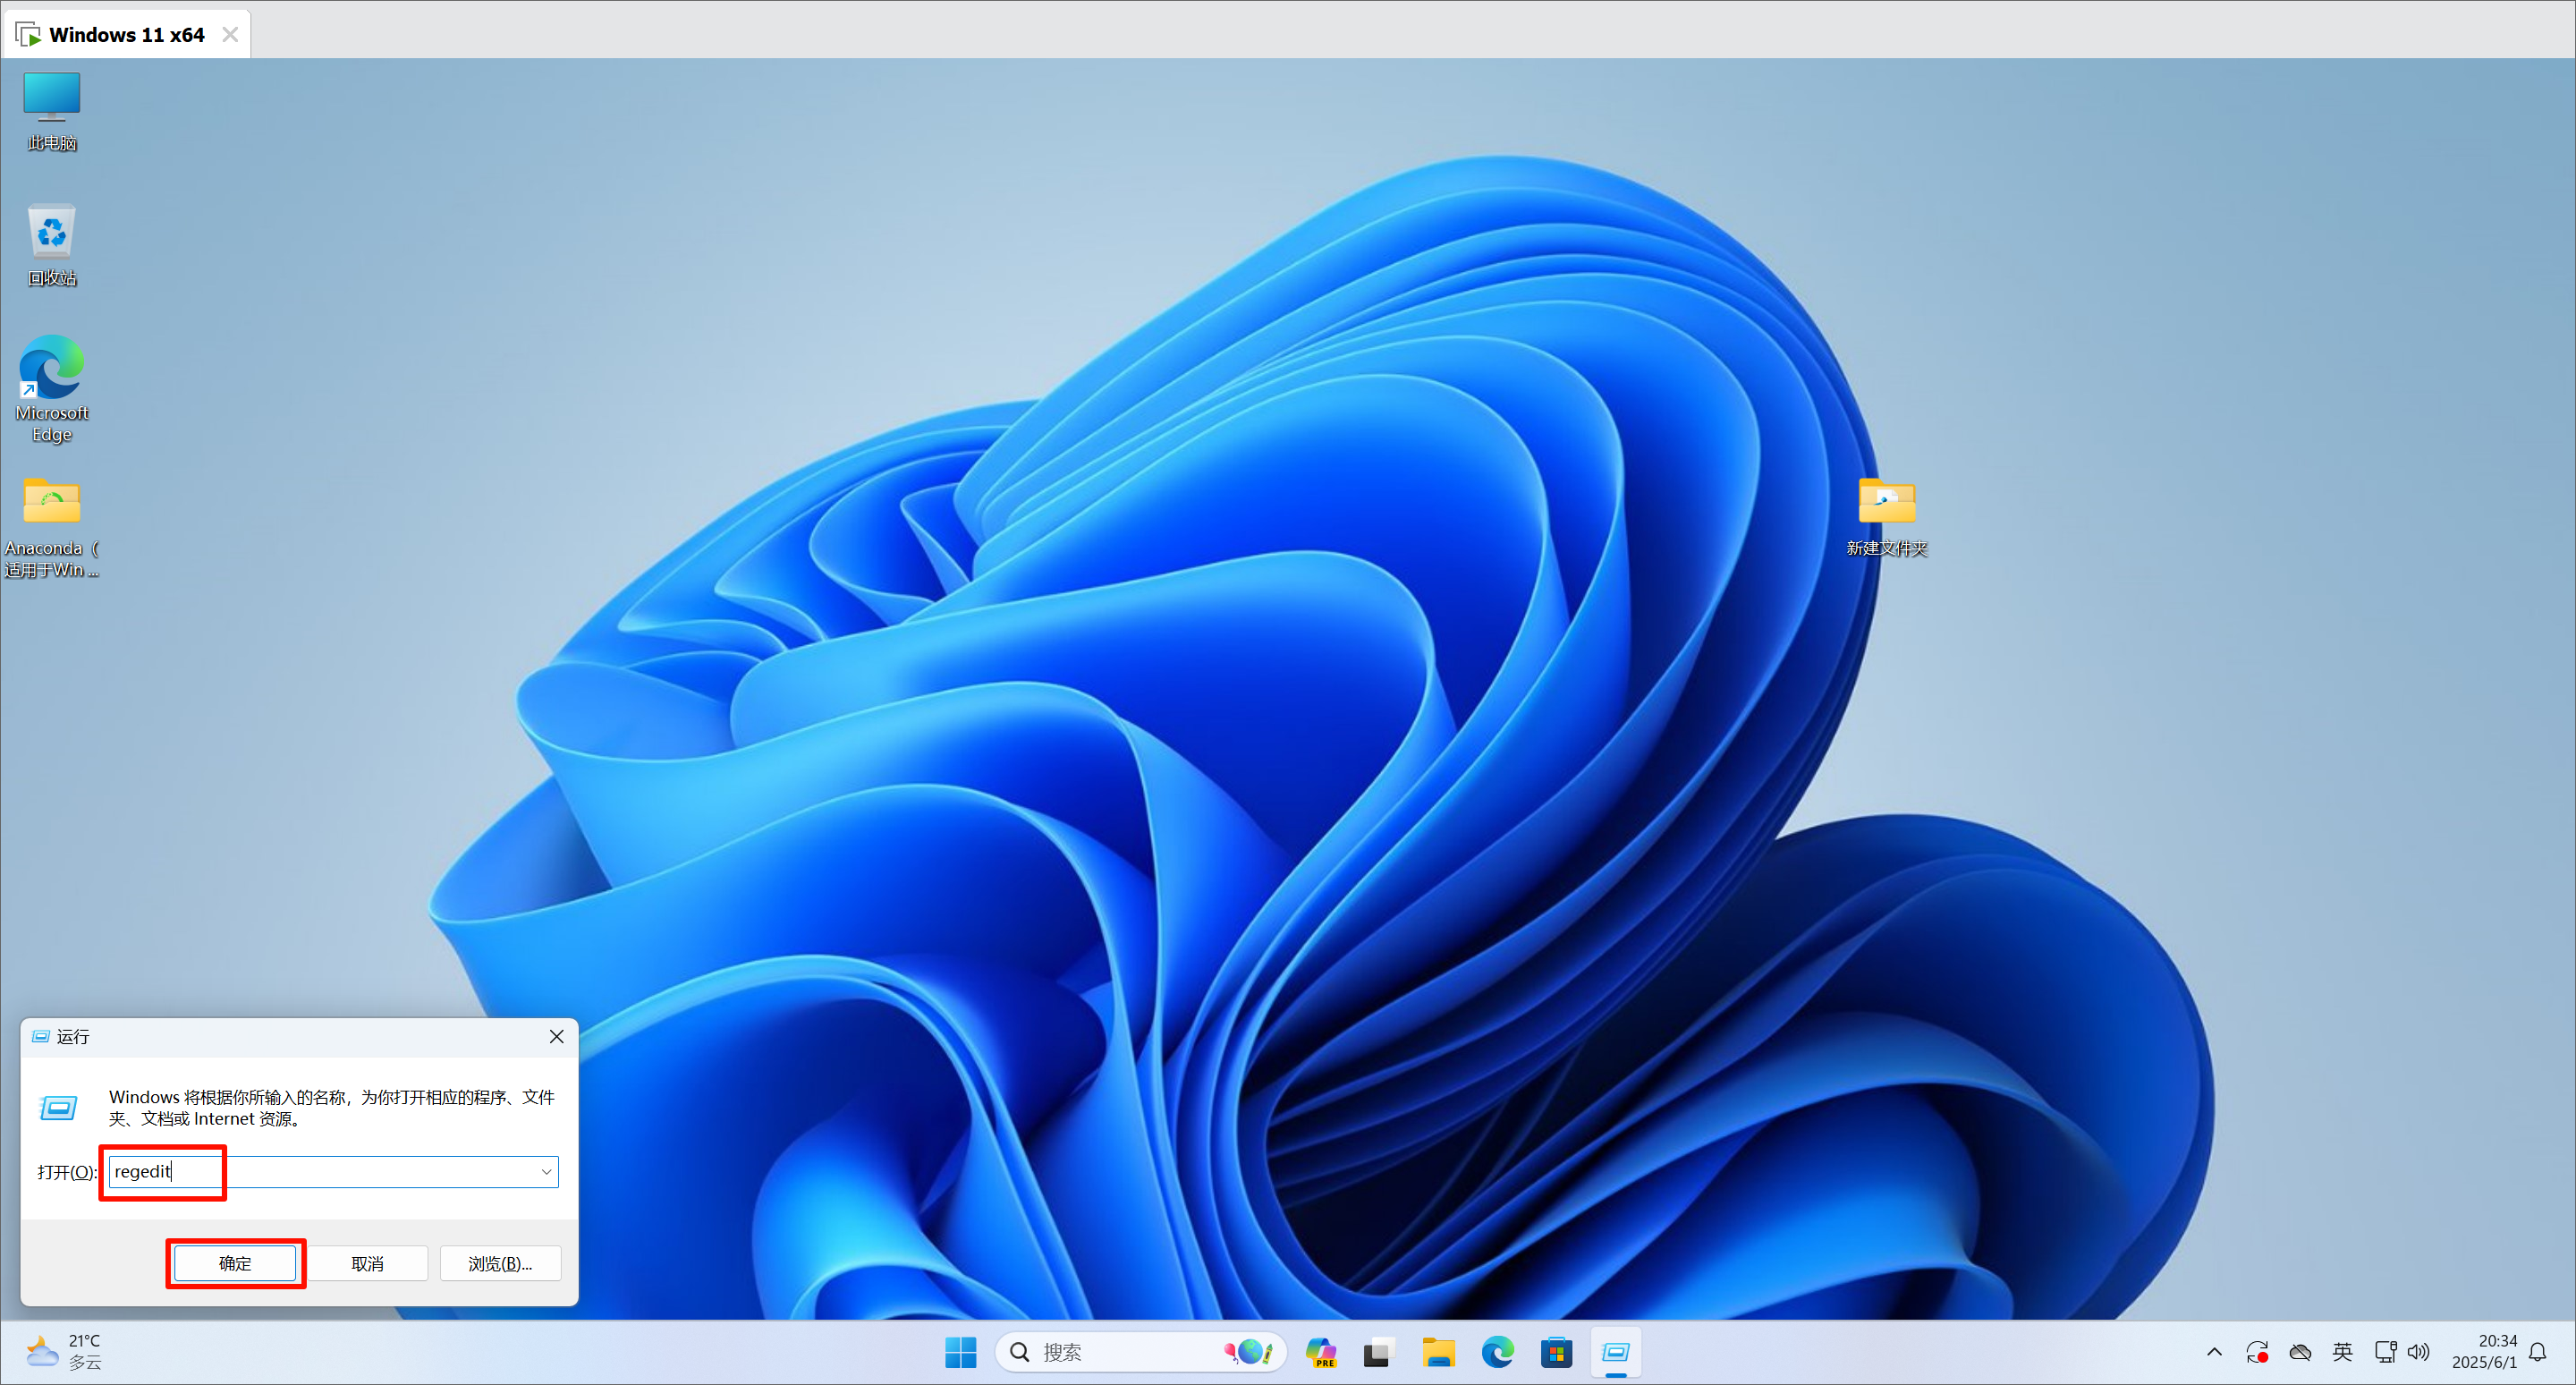The width and height of the screenshot is (2576, 1385).
Task: Open the volume speaker tray icon
Action: coord(2418,1352)
